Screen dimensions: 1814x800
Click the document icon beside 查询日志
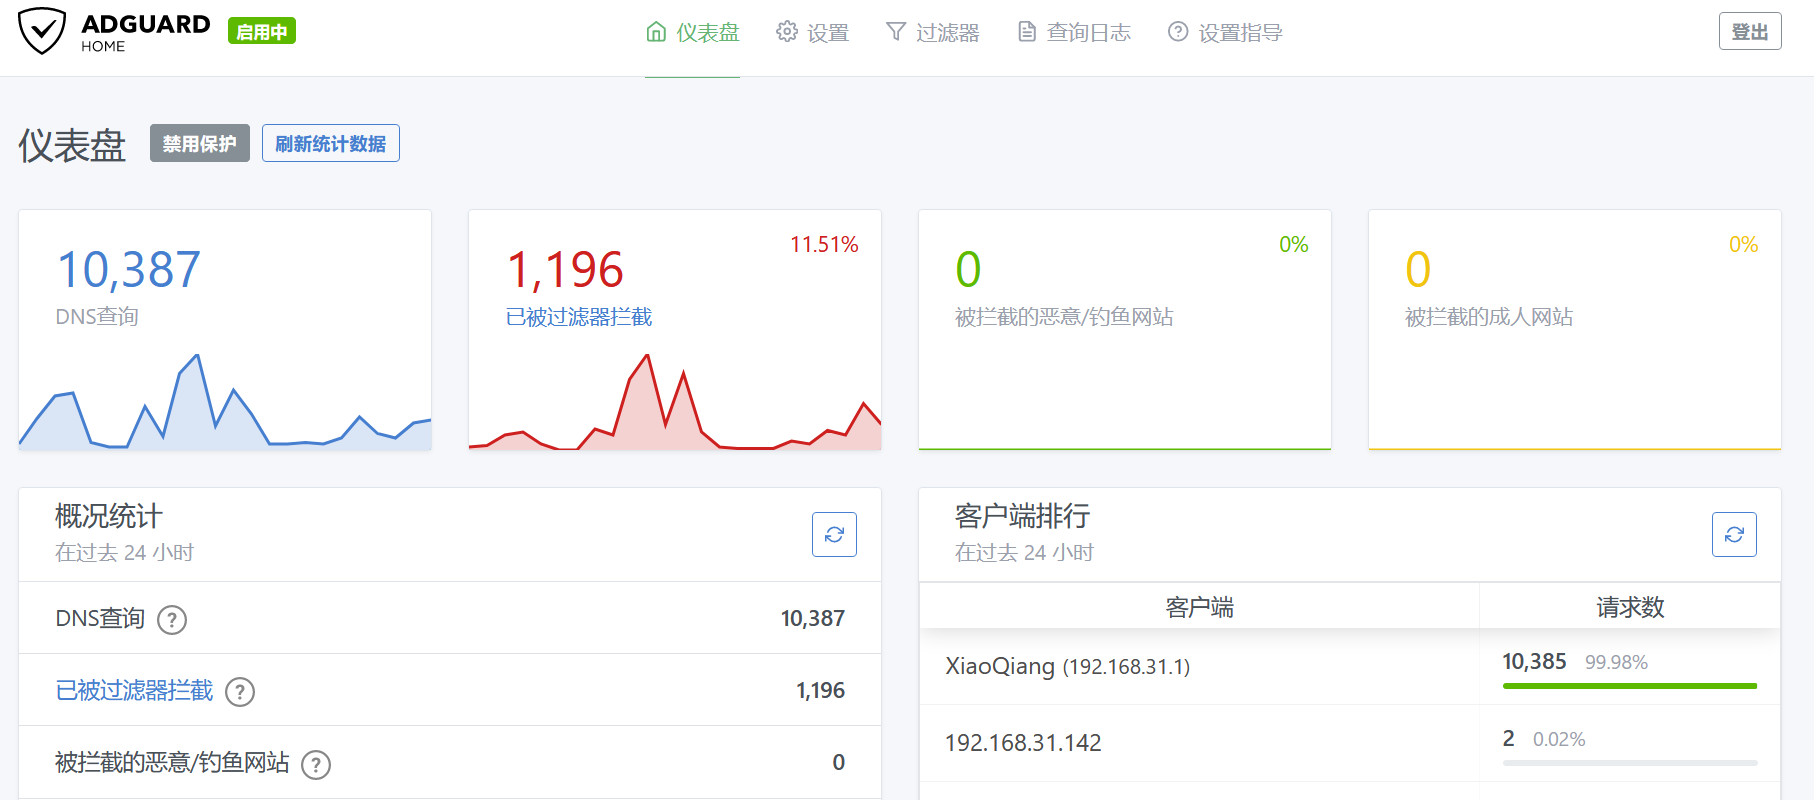pos(1027,32)
